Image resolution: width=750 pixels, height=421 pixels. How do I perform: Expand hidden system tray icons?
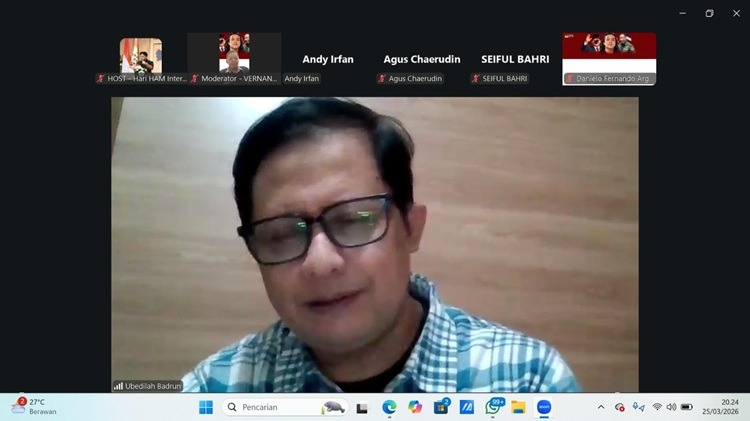click(601, 407)
